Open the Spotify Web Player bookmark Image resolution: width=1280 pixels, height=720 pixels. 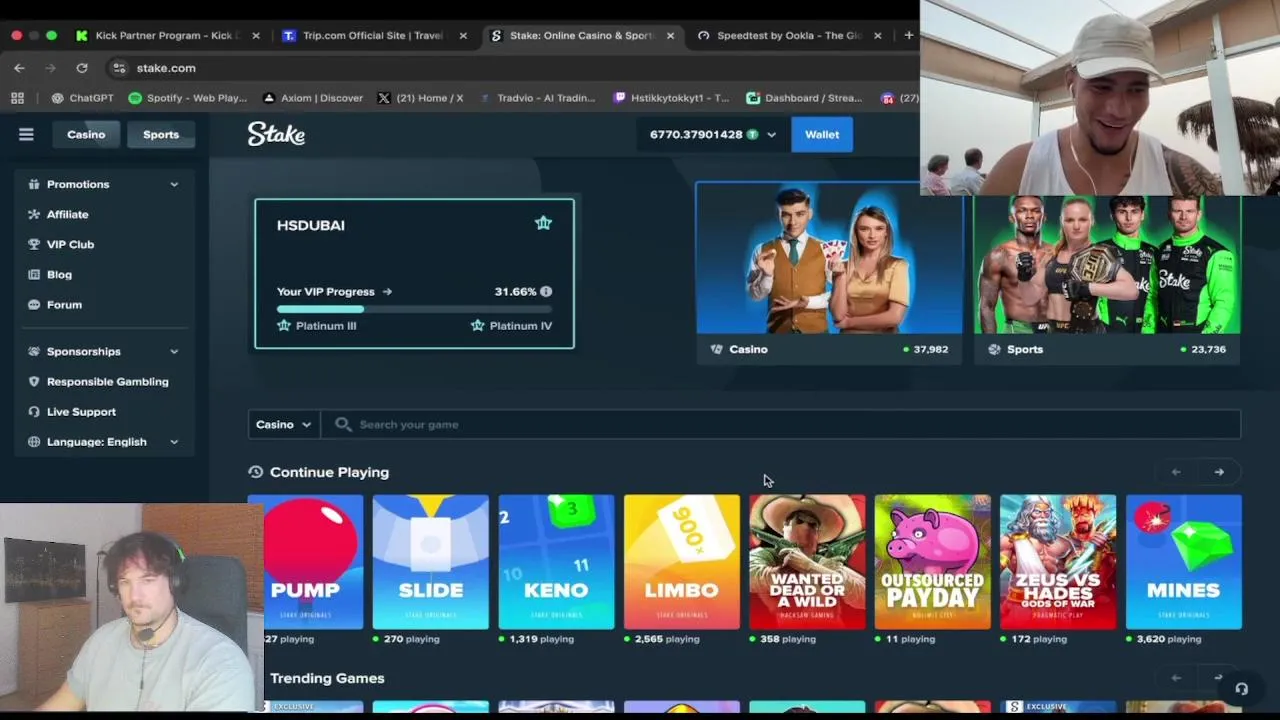[187, 98]
